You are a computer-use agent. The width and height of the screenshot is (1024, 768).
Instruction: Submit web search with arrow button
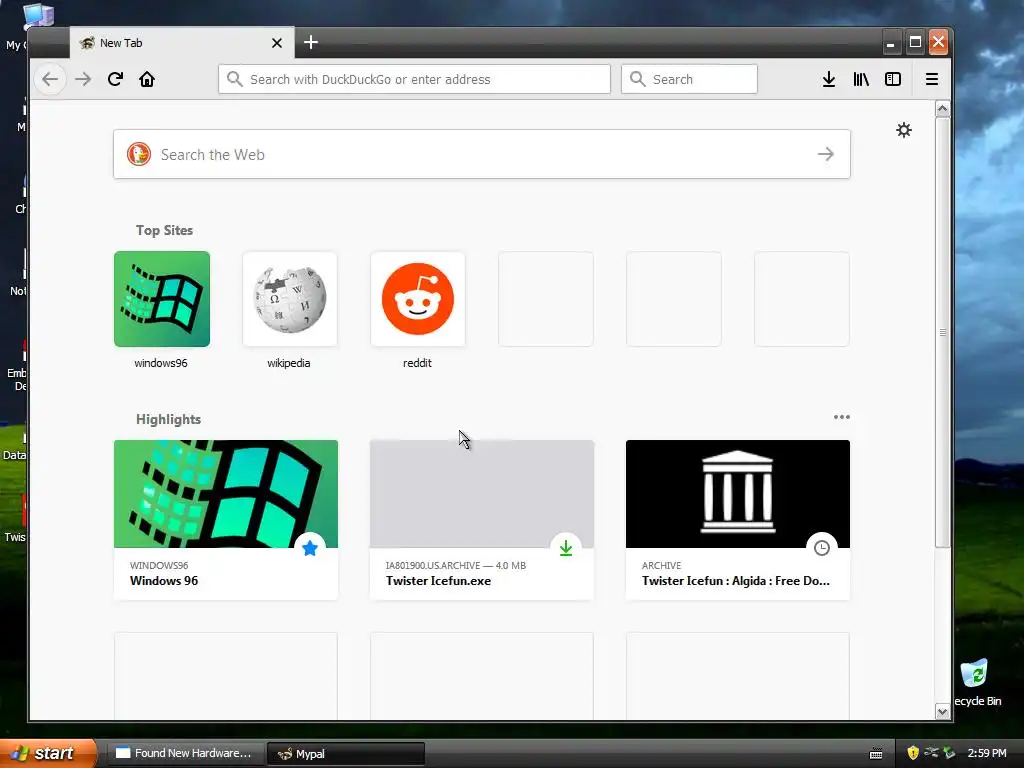coord(825,154)
